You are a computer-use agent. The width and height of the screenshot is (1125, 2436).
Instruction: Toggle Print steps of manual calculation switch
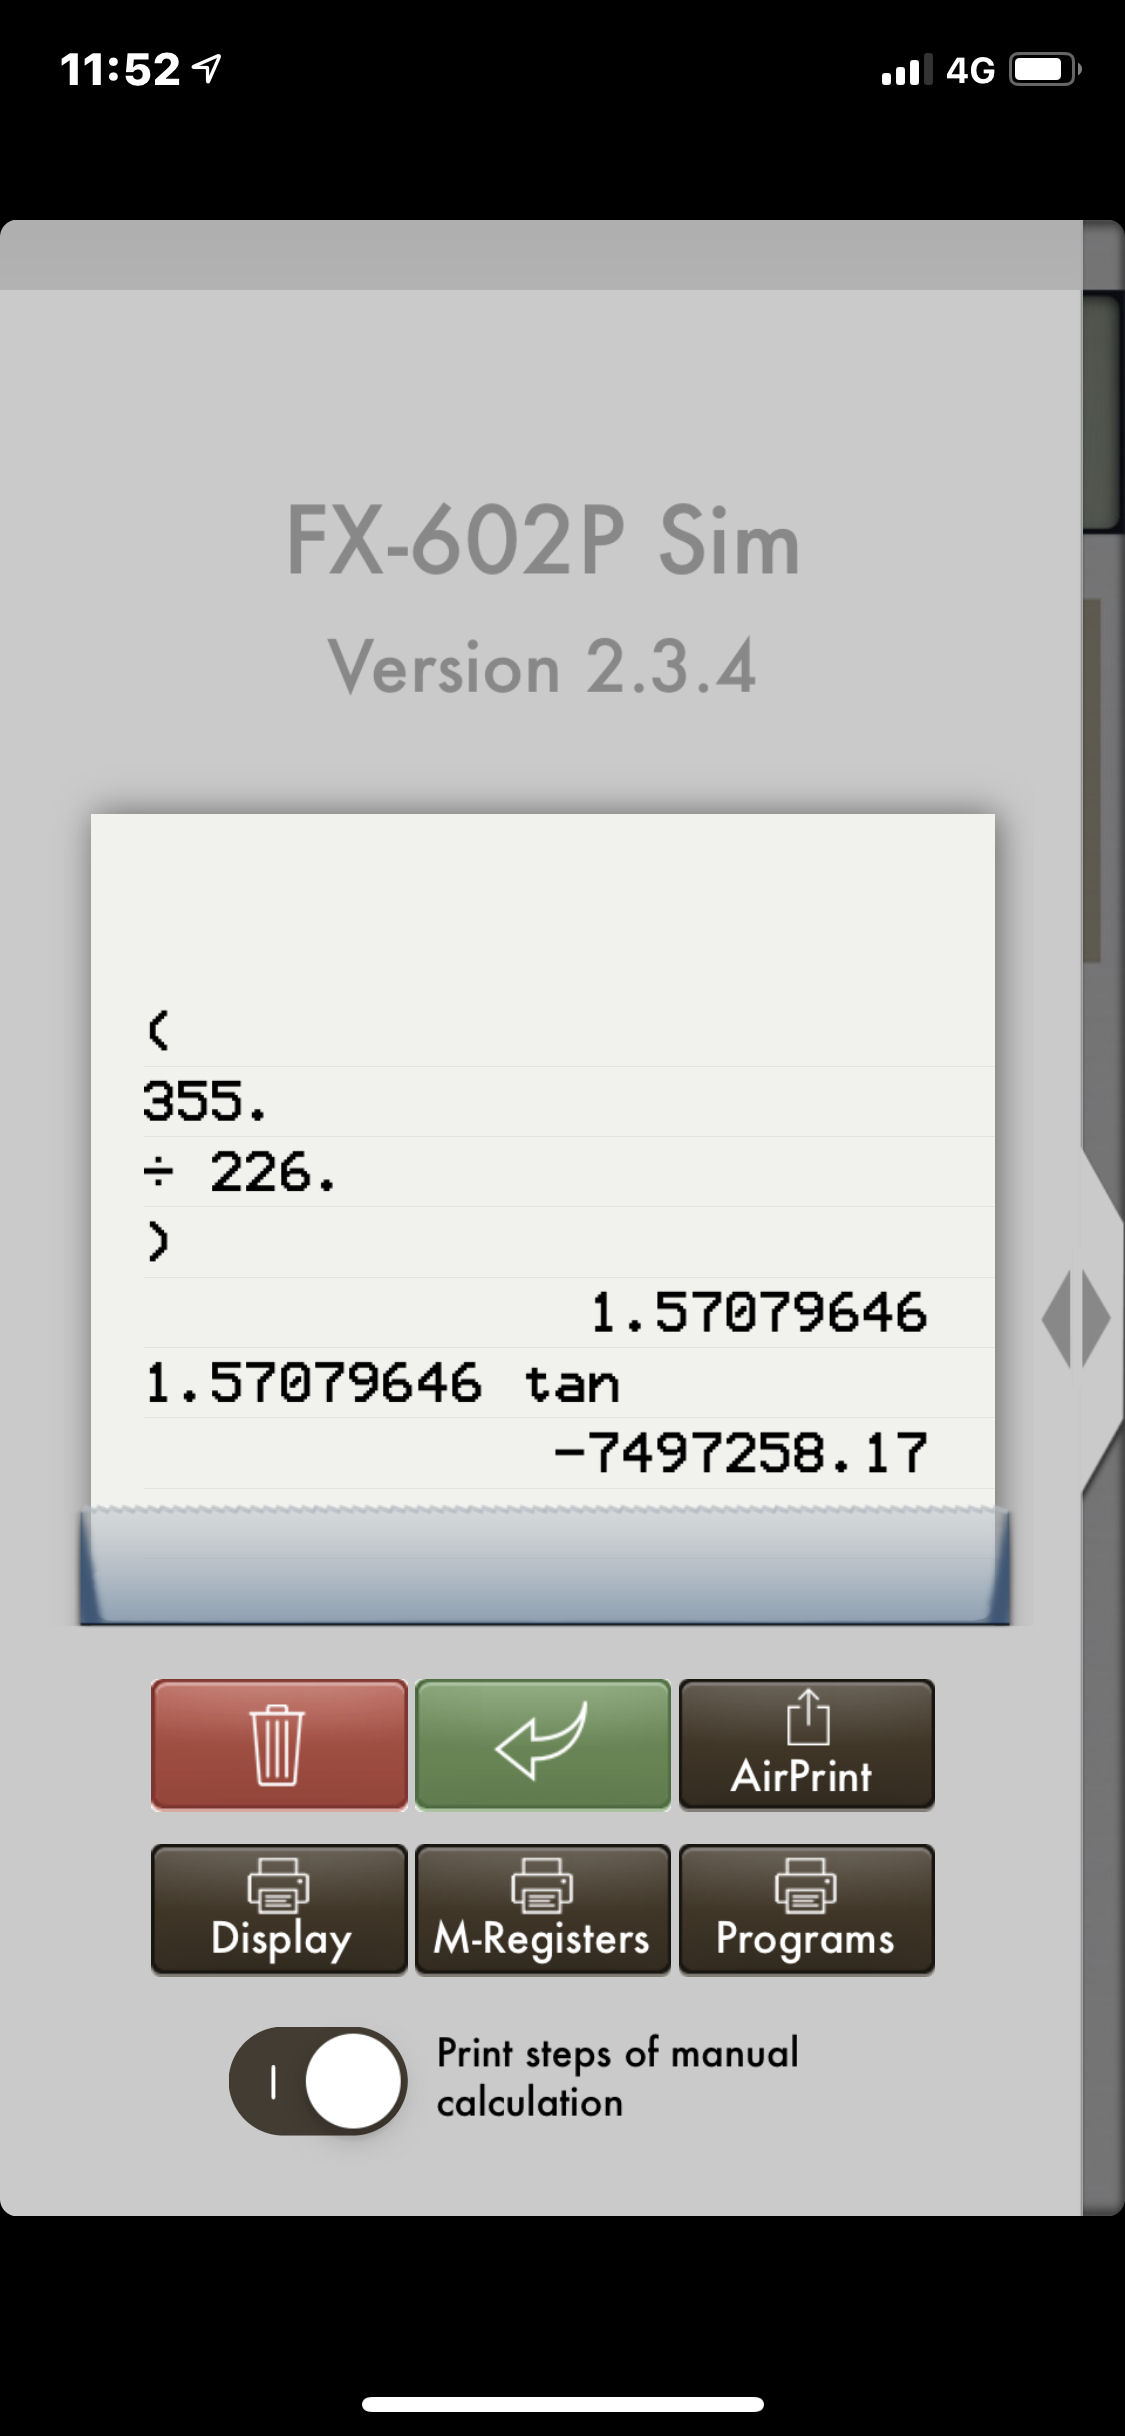(x=318, y=2080)
